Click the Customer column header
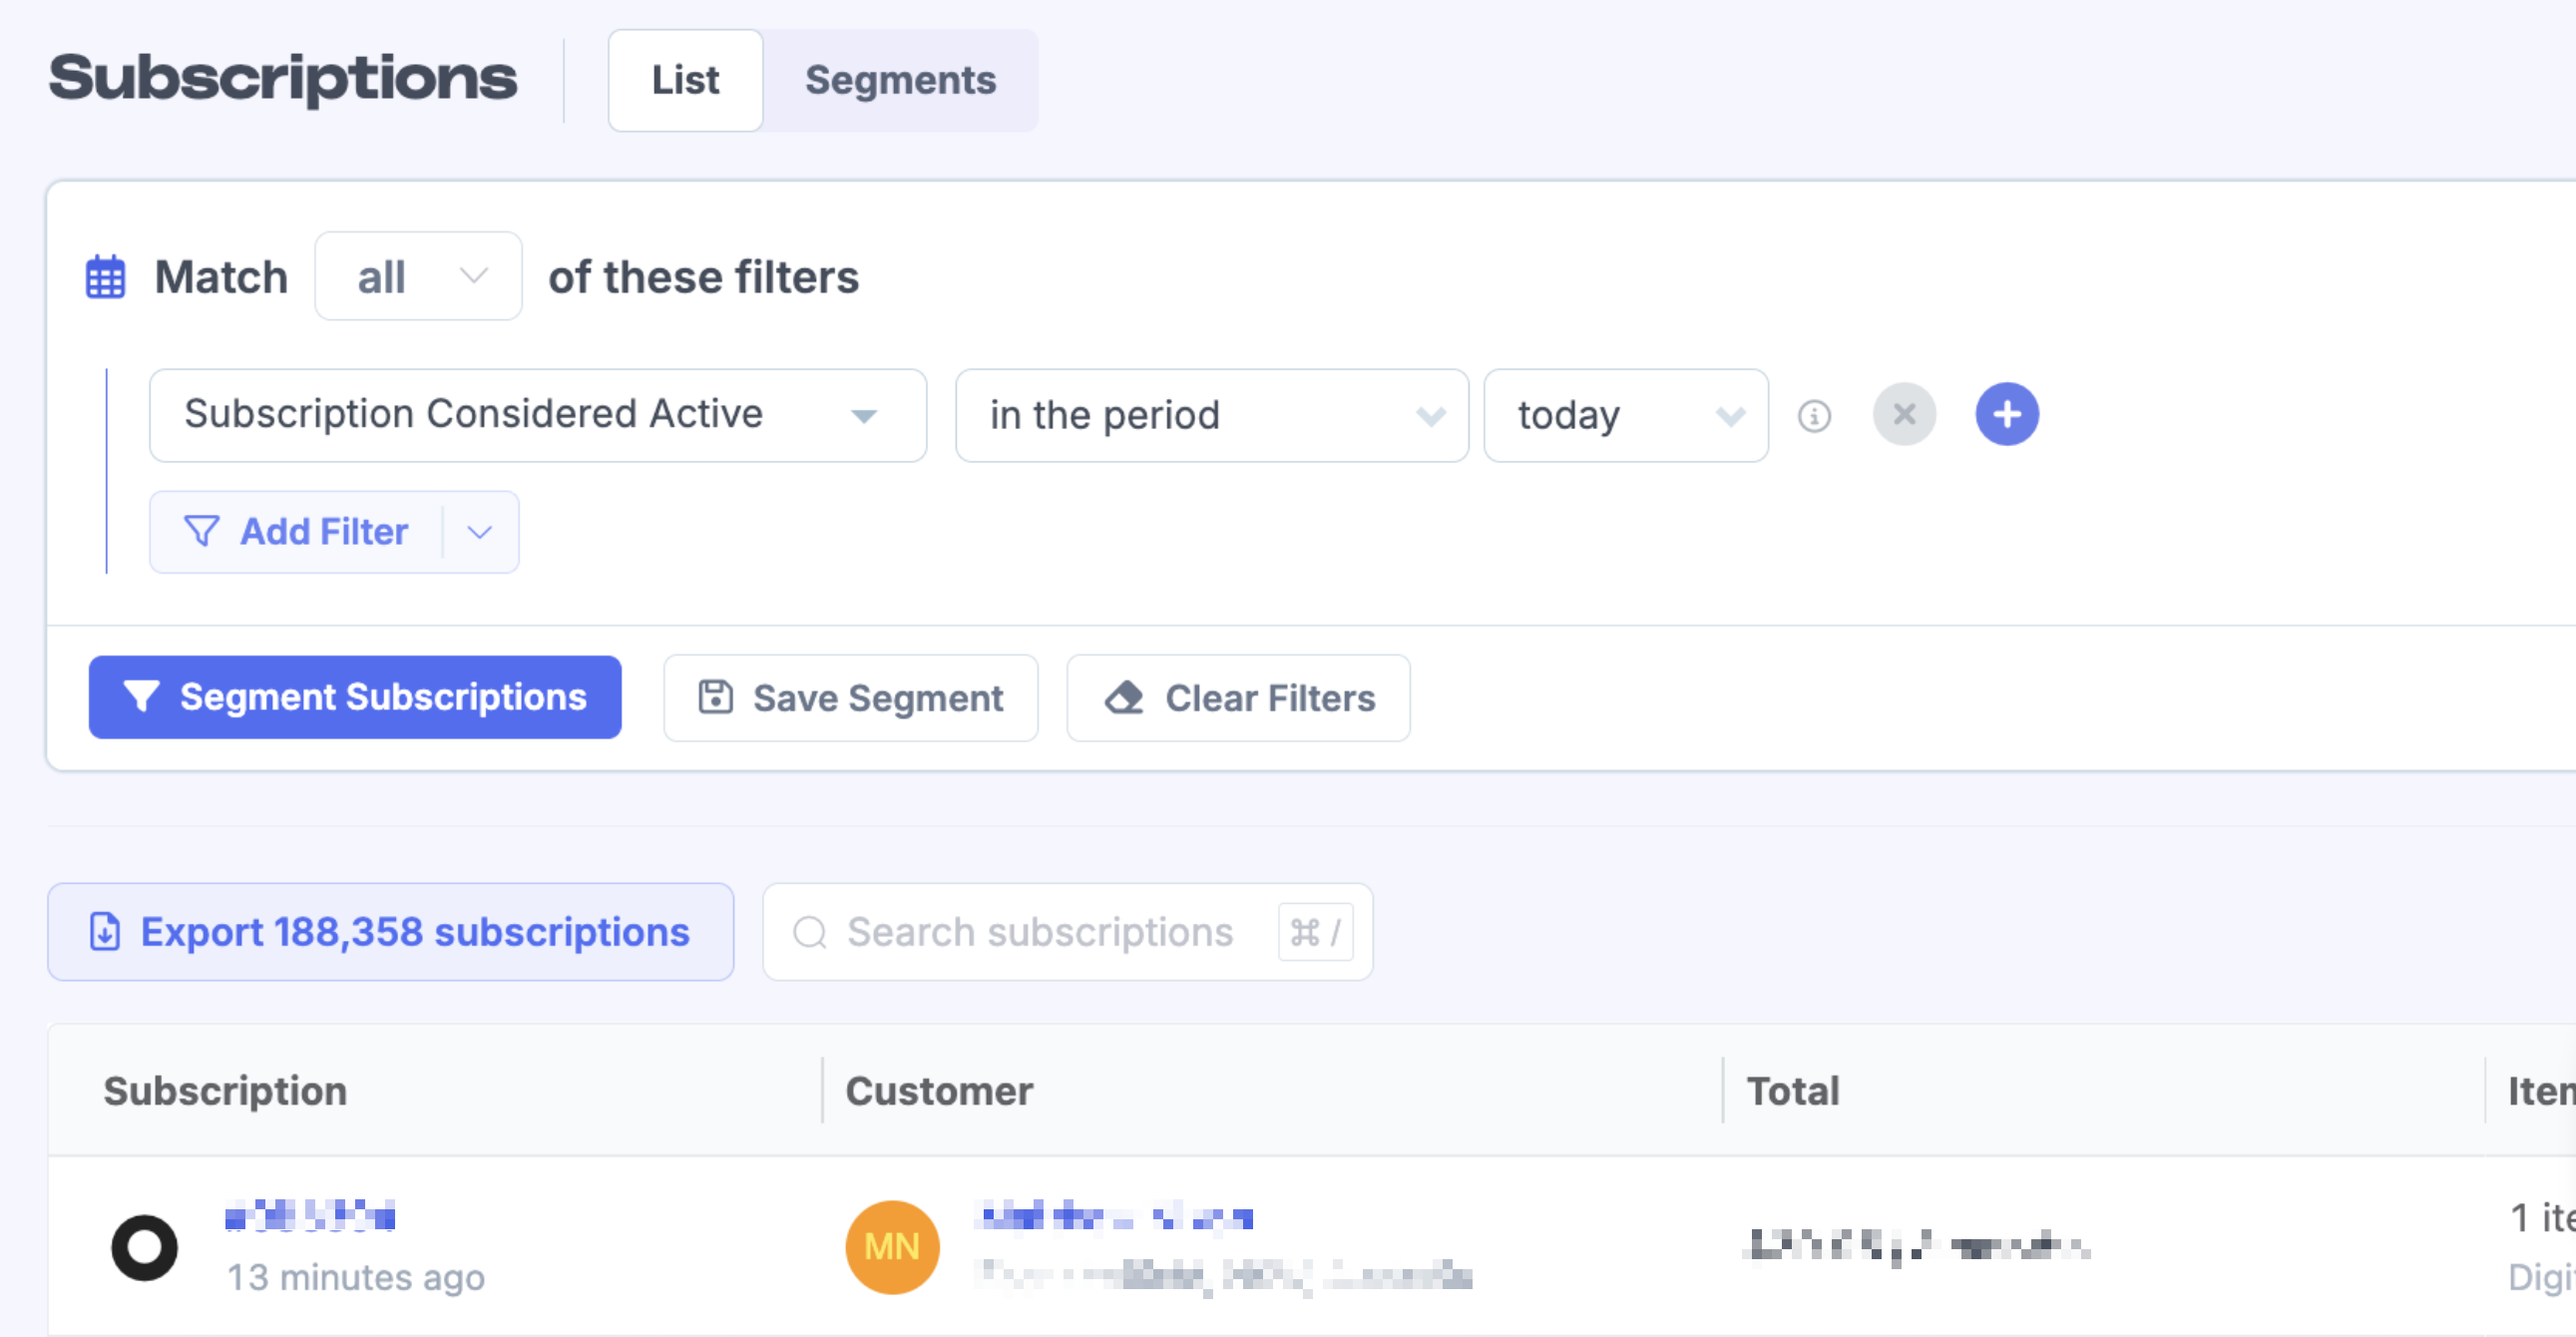Viewport: 2576px width, 1337px height. click(939, 1090)
